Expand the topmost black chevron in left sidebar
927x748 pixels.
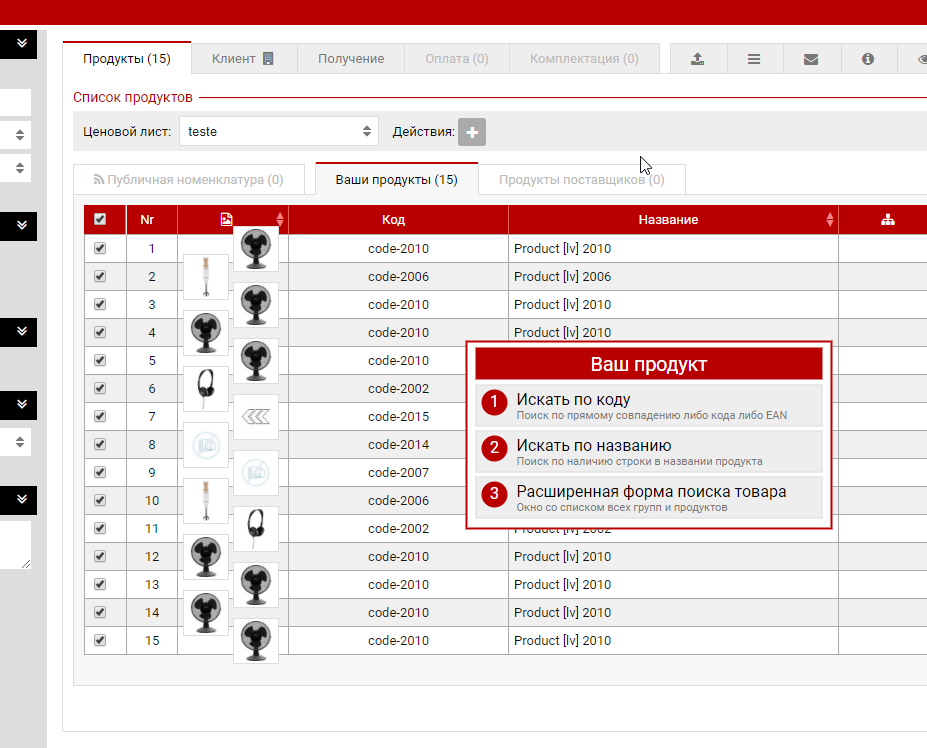tap(19, 43)
